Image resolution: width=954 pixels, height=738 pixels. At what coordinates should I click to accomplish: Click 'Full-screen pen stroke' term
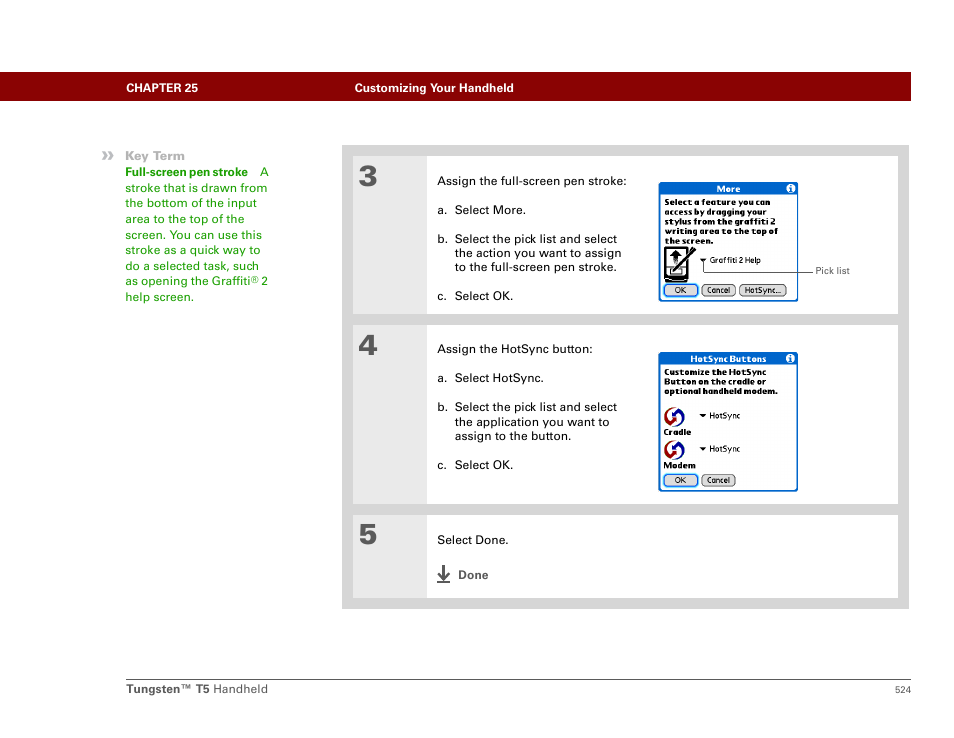[186, 172]
